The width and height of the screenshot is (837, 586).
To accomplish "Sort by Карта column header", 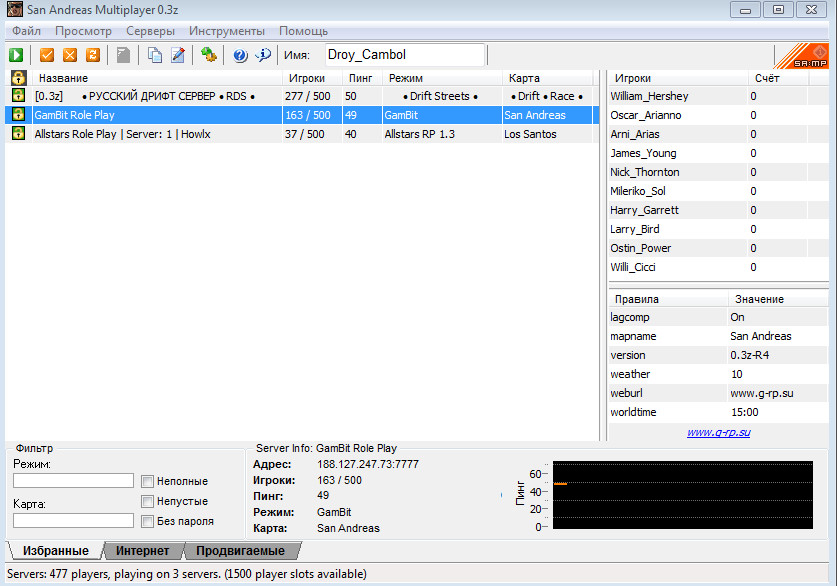I will click(x=548, y=78).
